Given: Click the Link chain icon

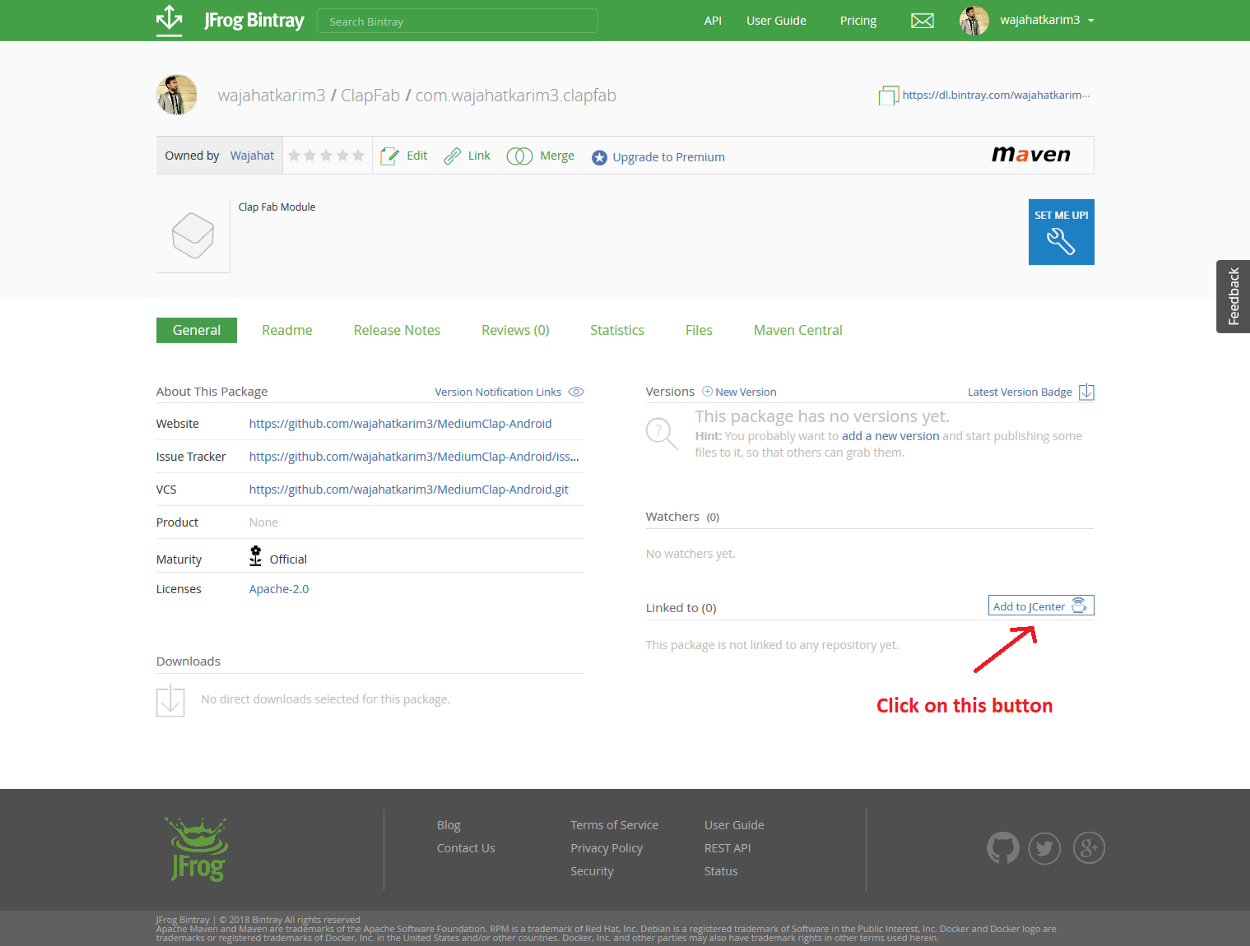Looking at the screenshot, I should [x=453, y=156].
